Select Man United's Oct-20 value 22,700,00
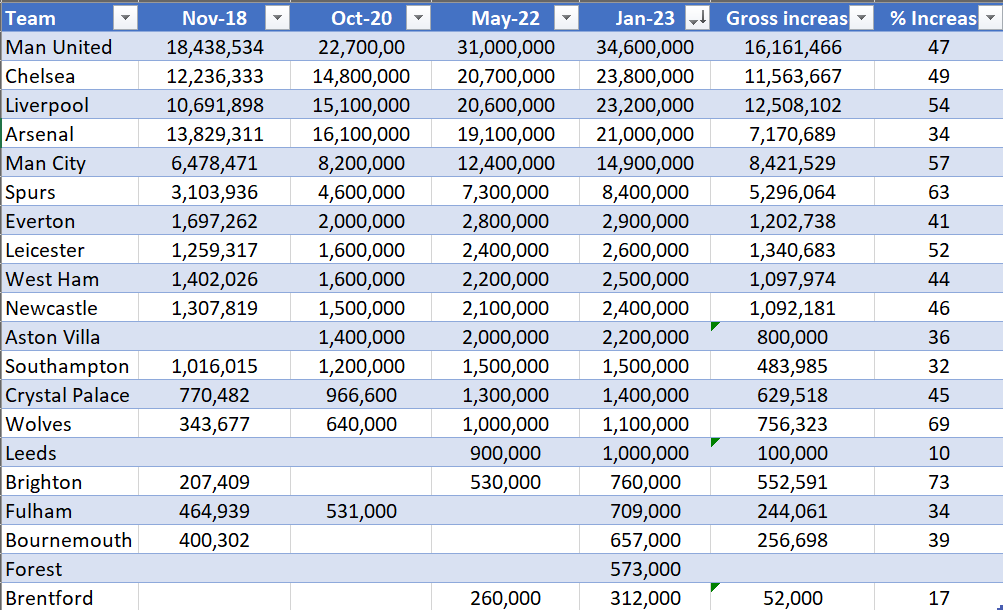Image resolution: width=1003 pixels, height=610 pixels. [x=361, y=47]
